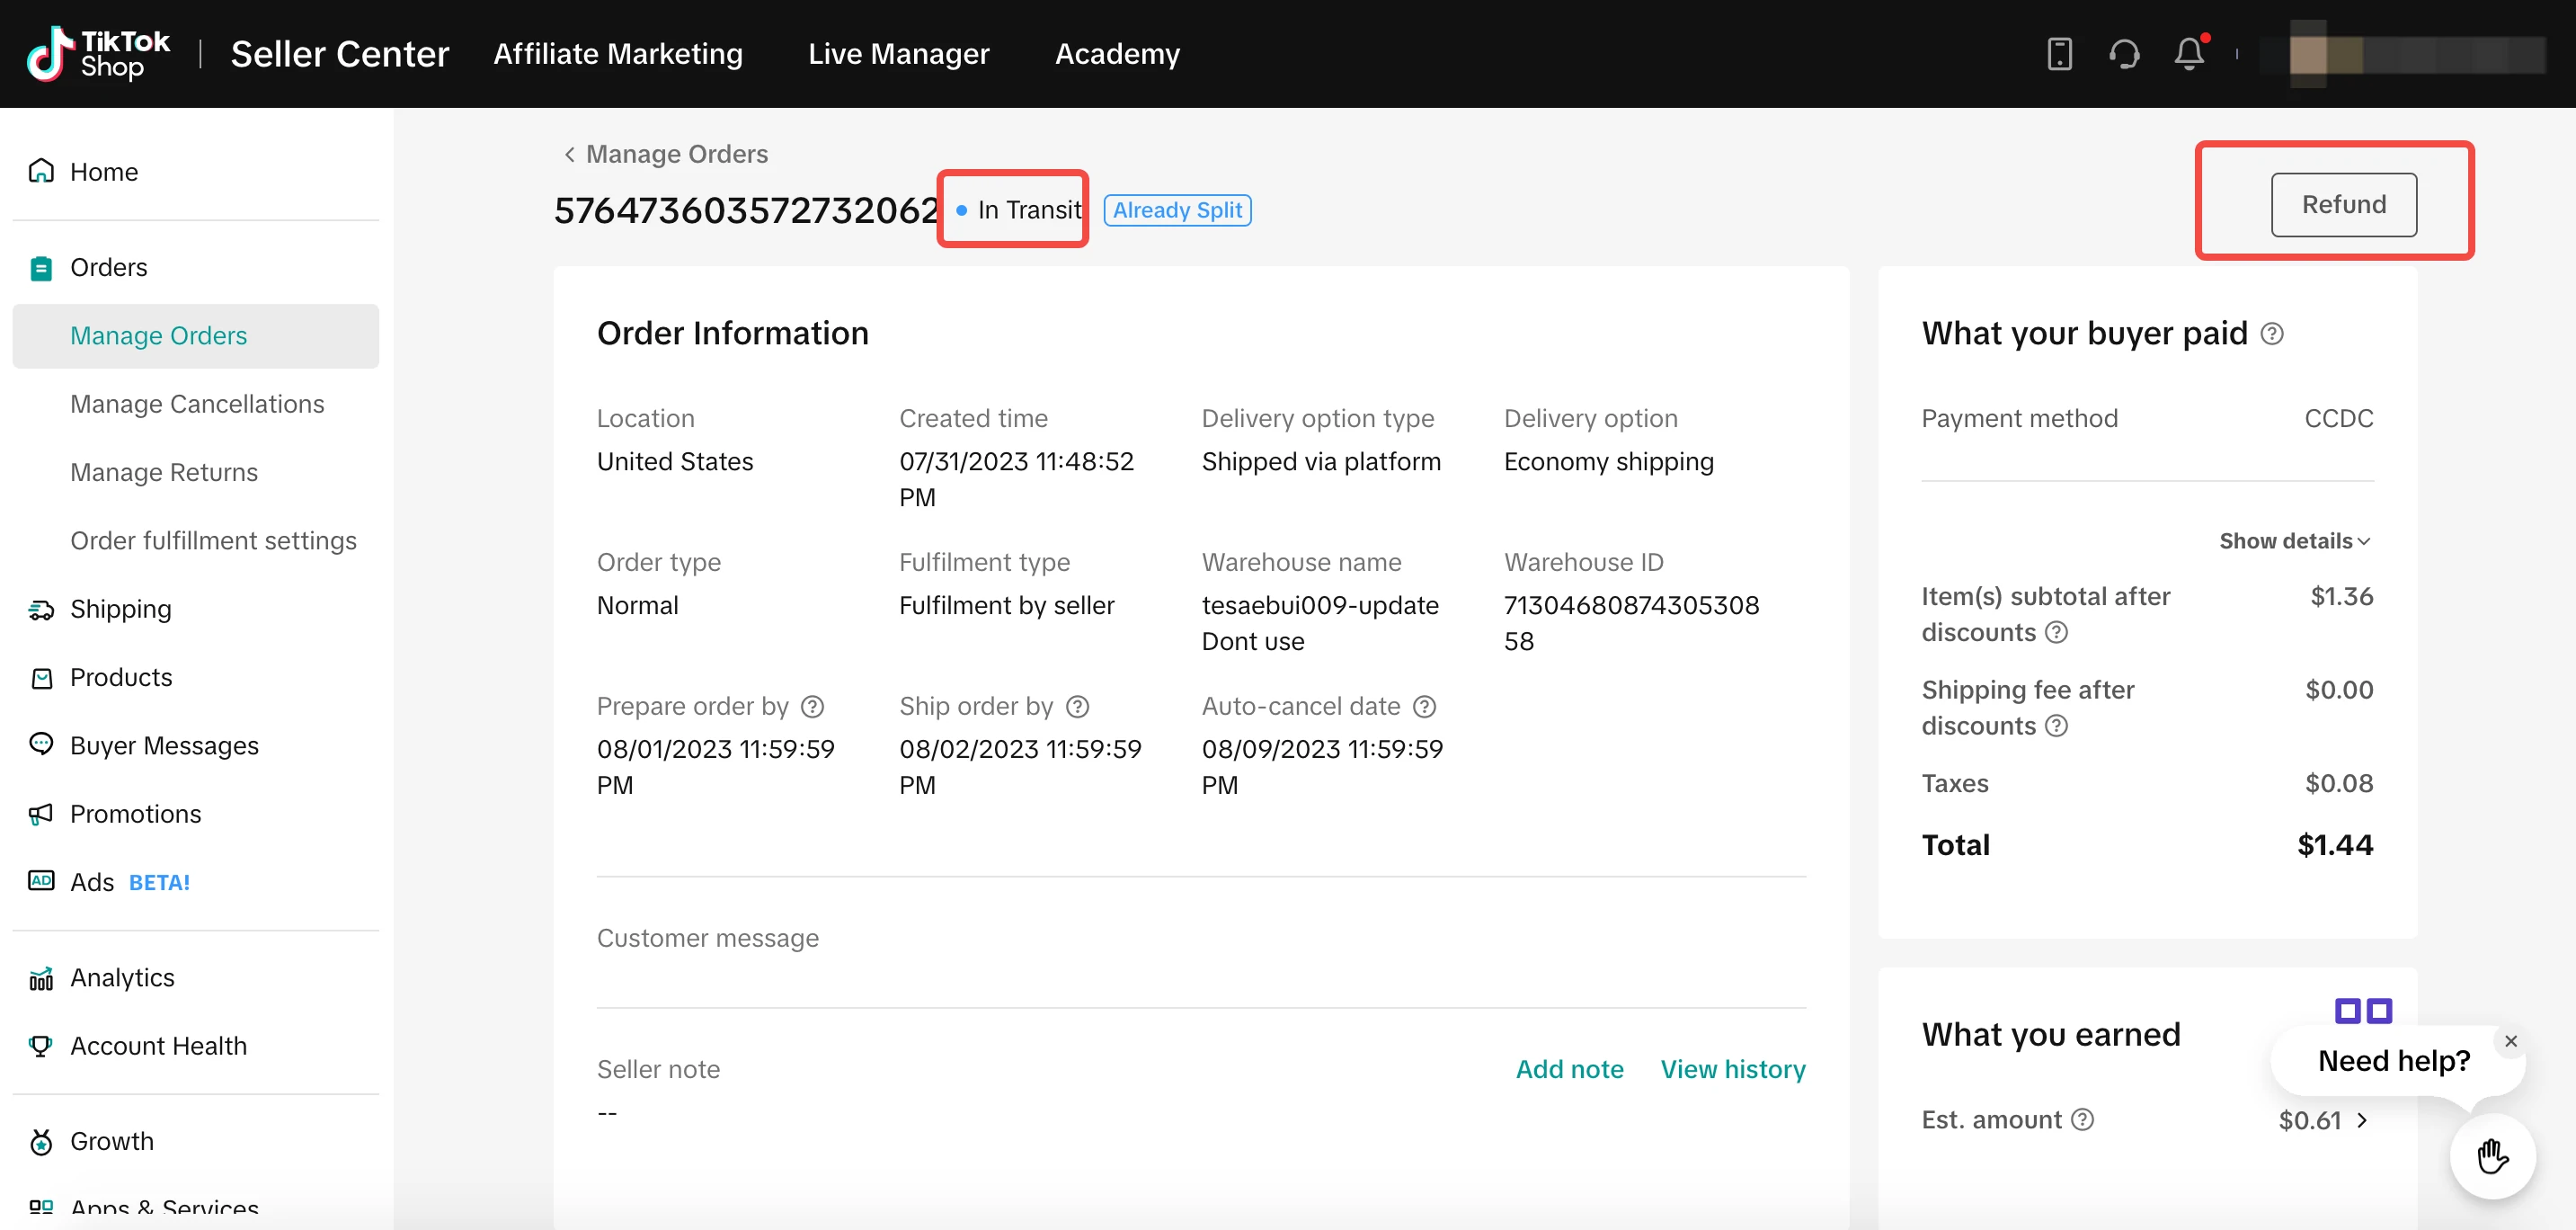Screen dimensions: 2576x1230
Task: Click help icon next to Auto-cancel date
Action: click(x=1424, y=707)
